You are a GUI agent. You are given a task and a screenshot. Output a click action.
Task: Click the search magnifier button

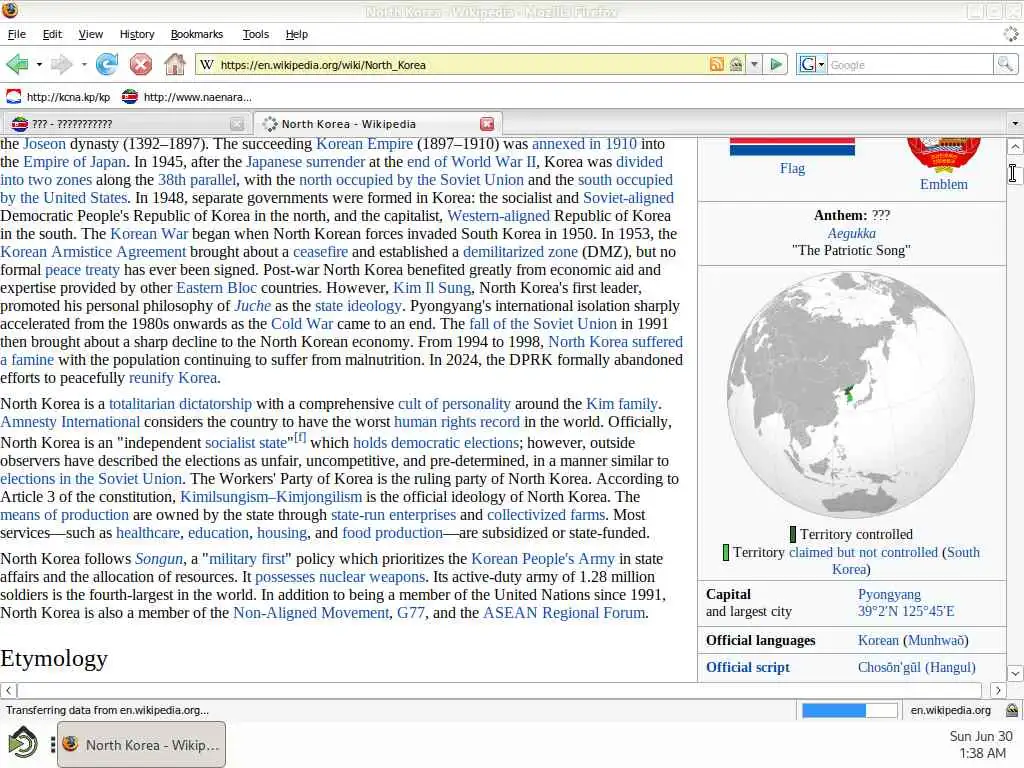pos(1005,64)
